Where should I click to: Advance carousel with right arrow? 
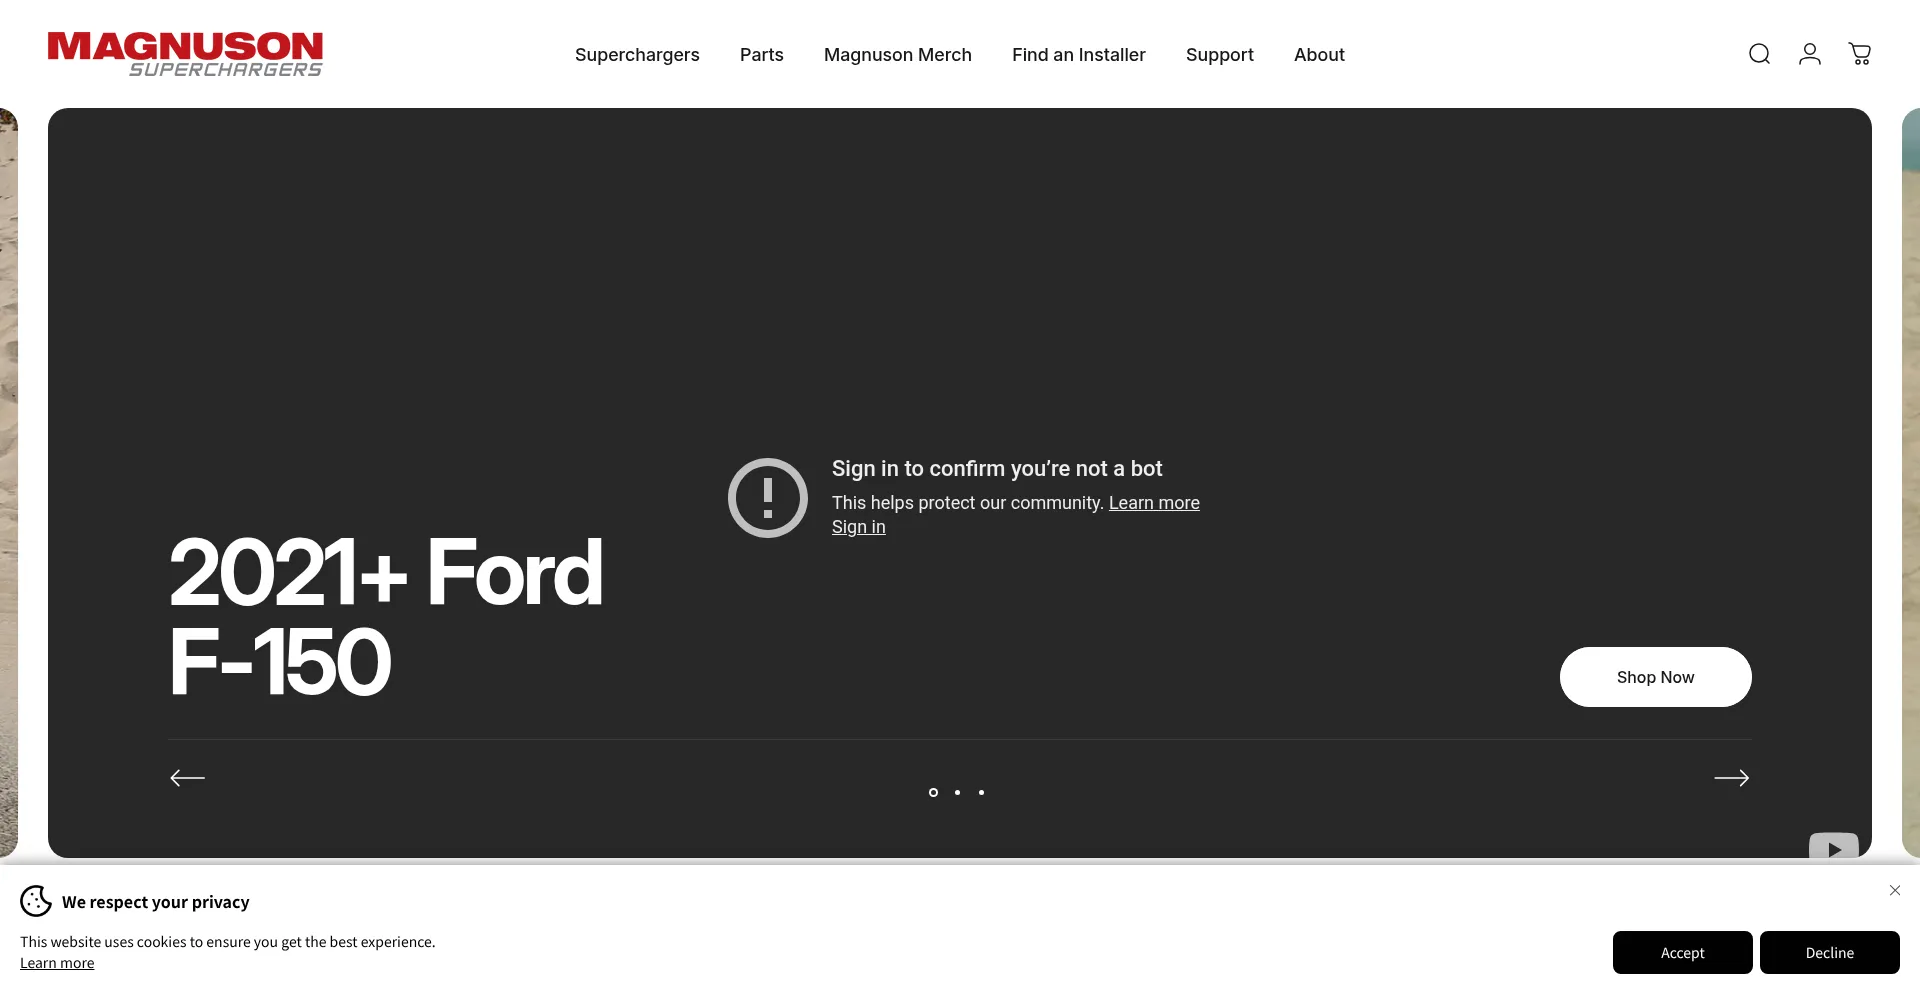pos(1732,778)
